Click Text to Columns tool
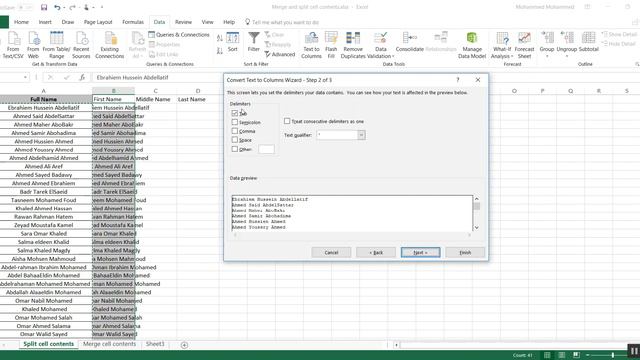 [x=311, y=45]
